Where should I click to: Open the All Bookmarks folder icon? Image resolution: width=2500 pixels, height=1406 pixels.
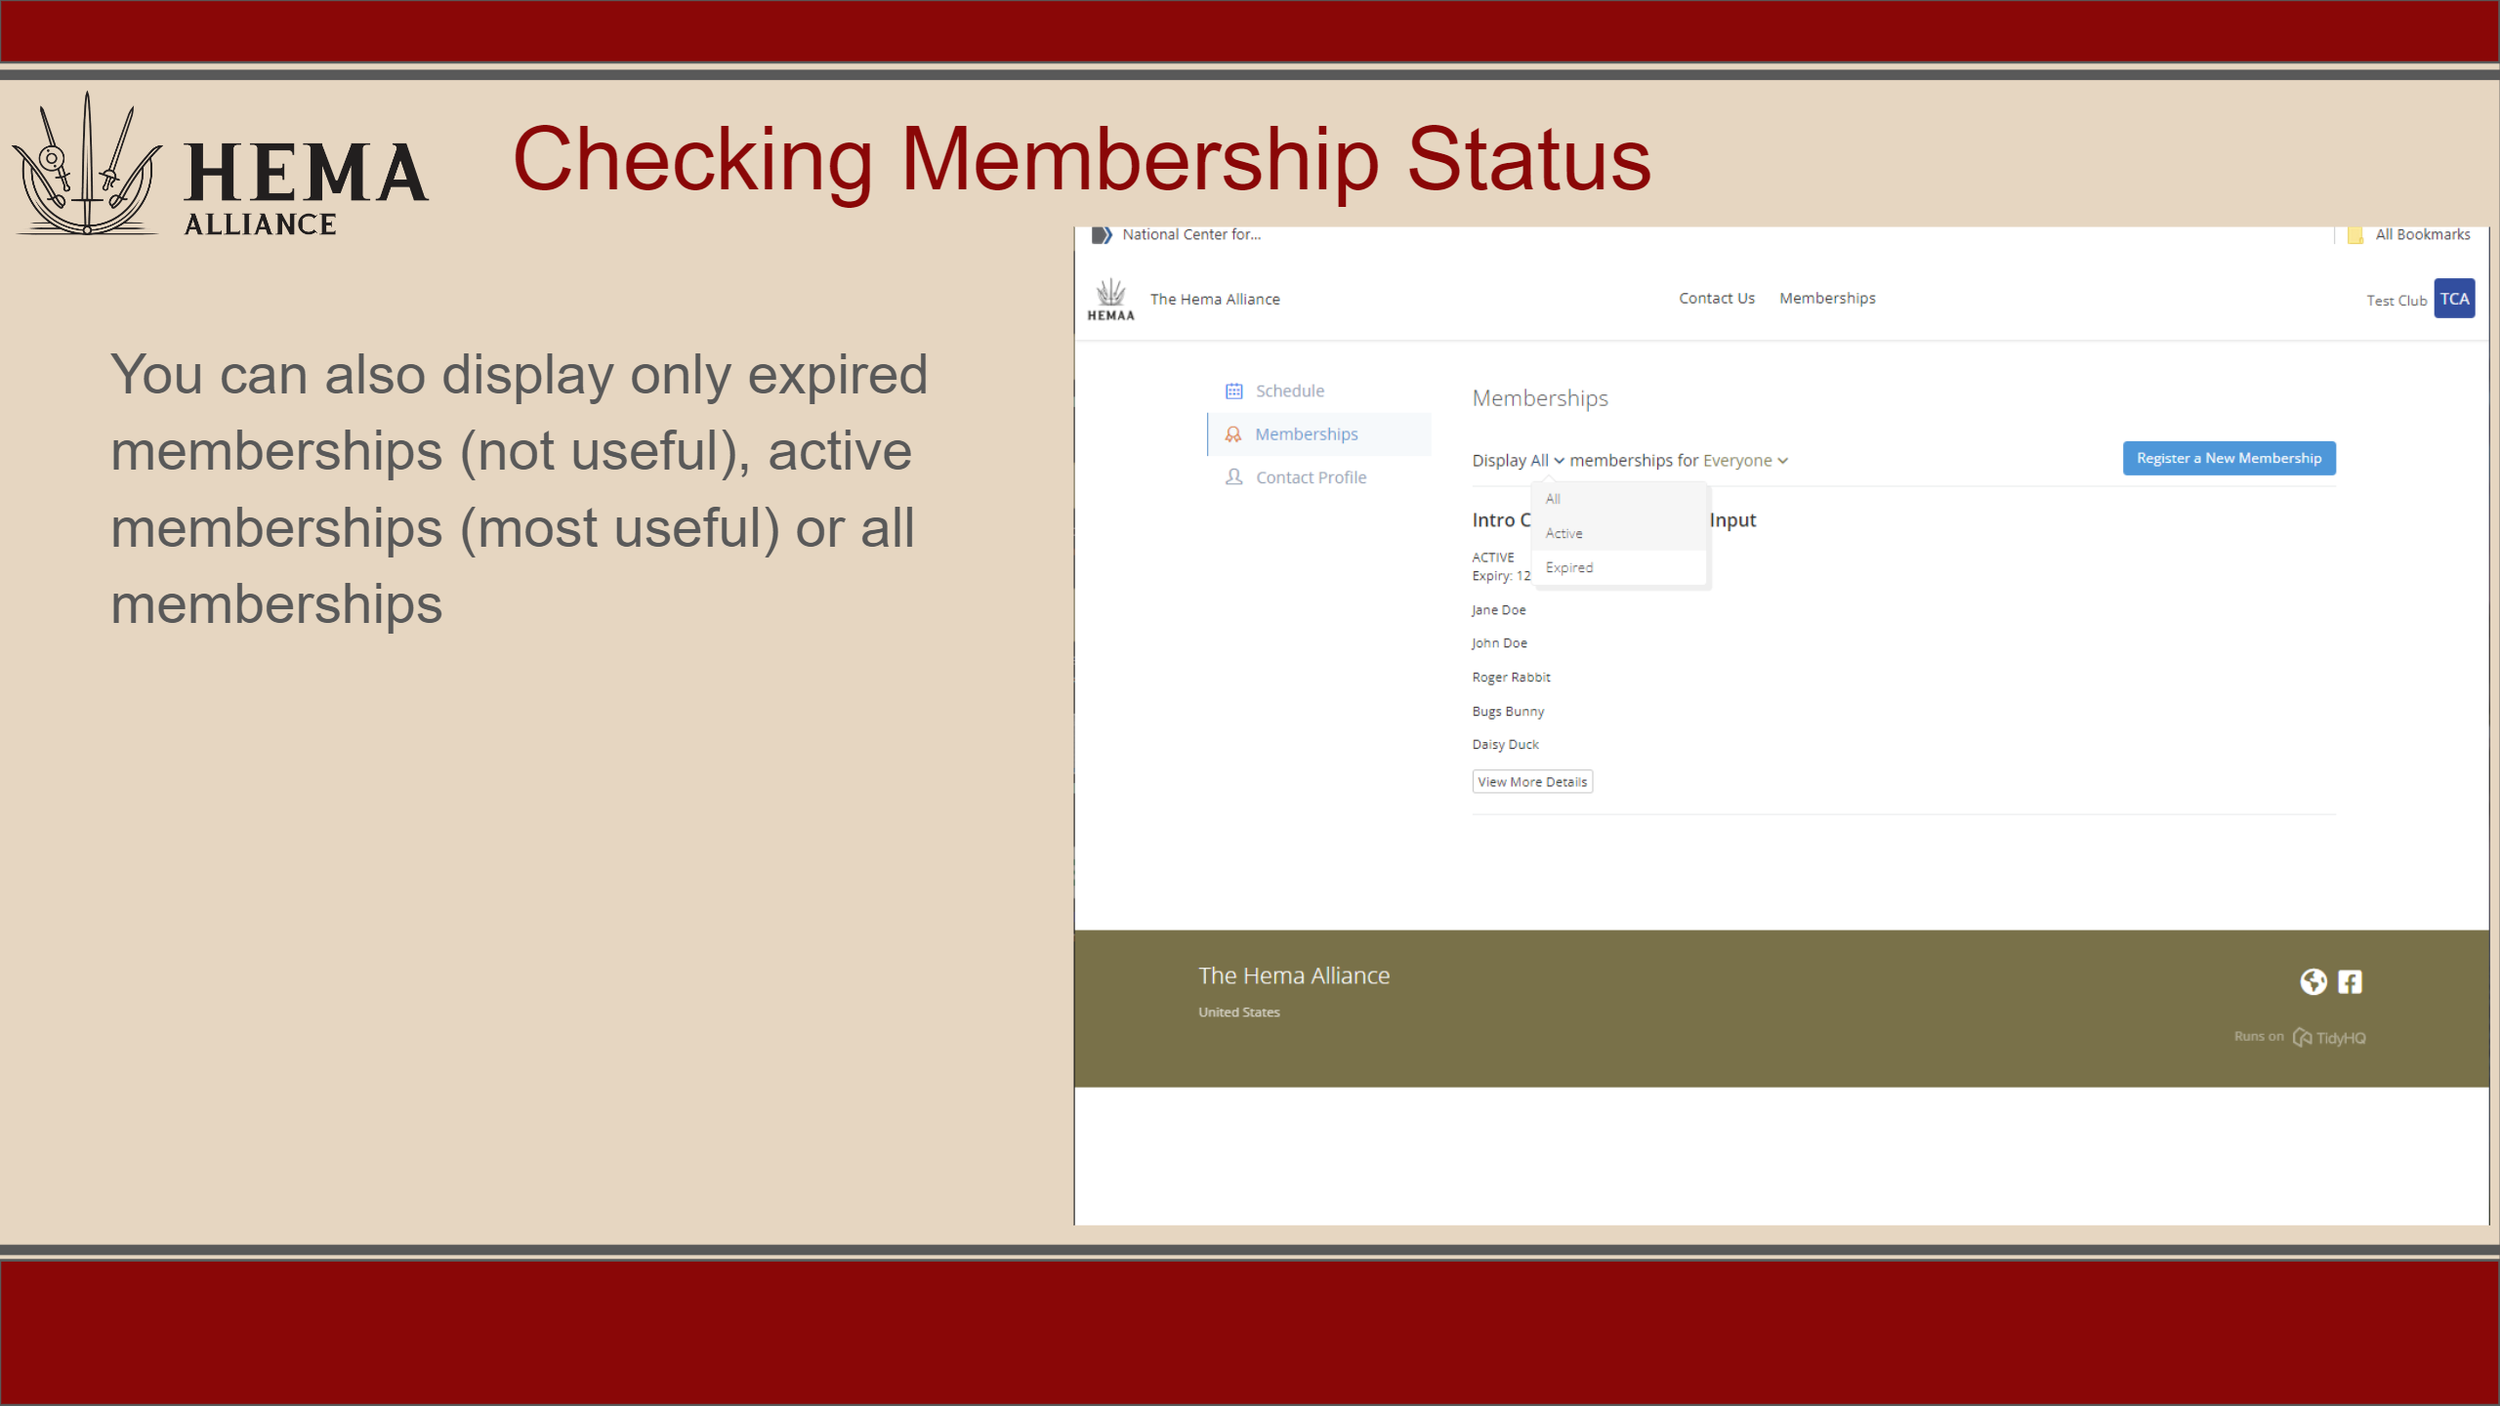[x=2355, y=235]
